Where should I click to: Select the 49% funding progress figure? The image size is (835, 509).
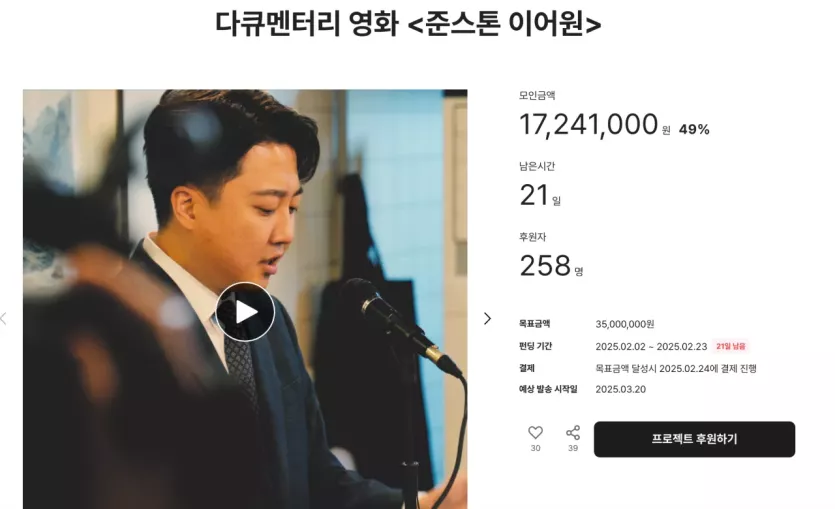click(694, 129)
